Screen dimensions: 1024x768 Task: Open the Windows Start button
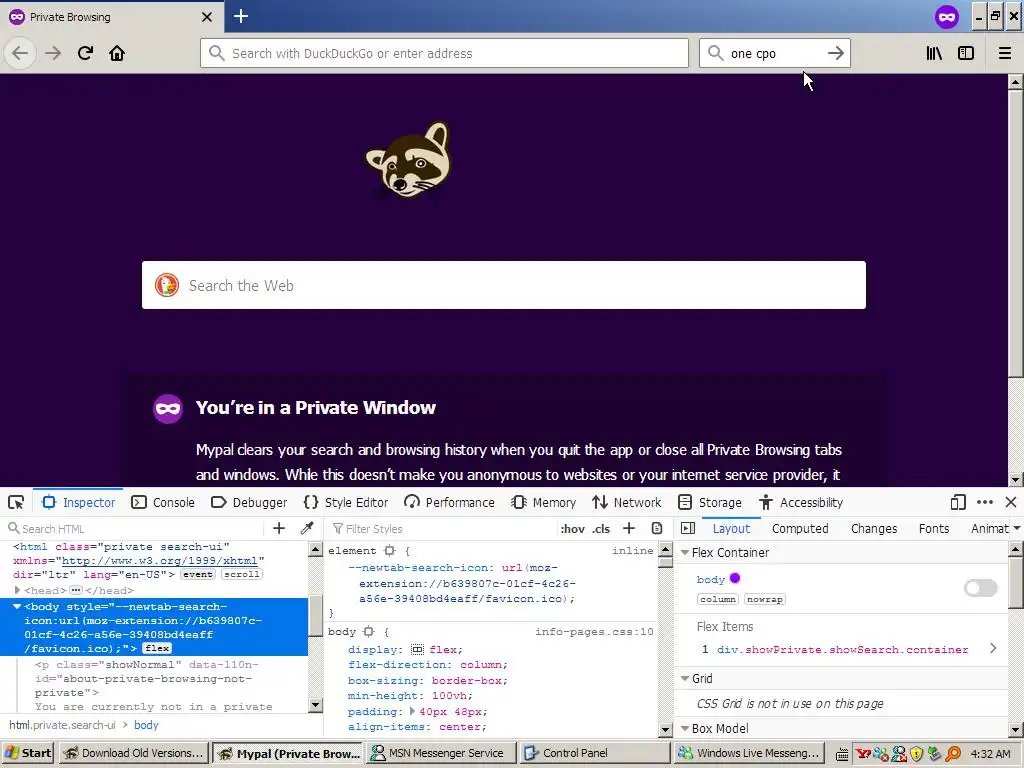tap(27, 753)
